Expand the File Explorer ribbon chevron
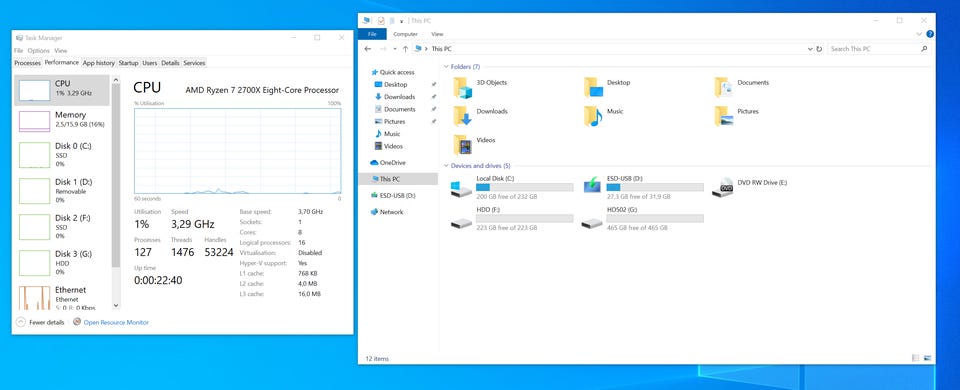Screen dimensions: 960x390 point(919,34)
